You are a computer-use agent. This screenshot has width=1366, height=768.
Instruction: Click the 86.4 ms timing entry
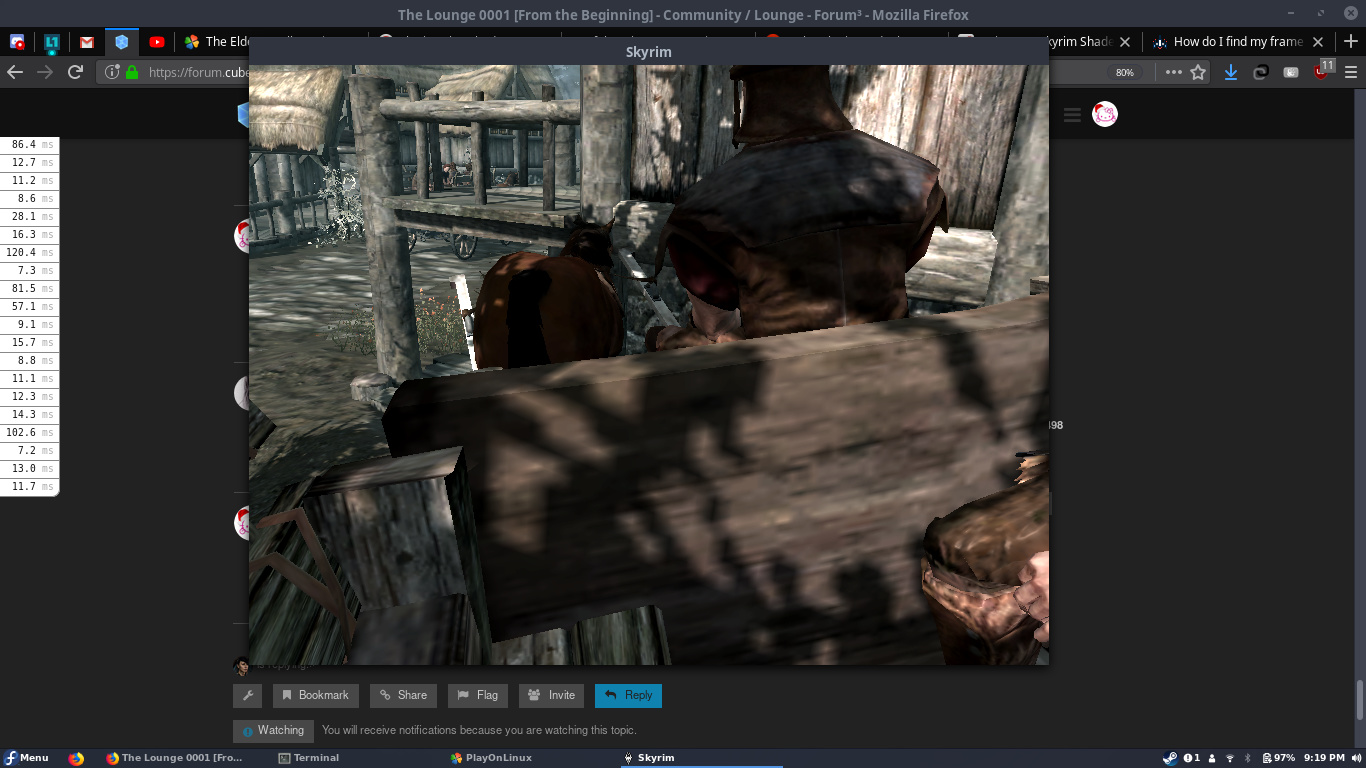point(29,145)
